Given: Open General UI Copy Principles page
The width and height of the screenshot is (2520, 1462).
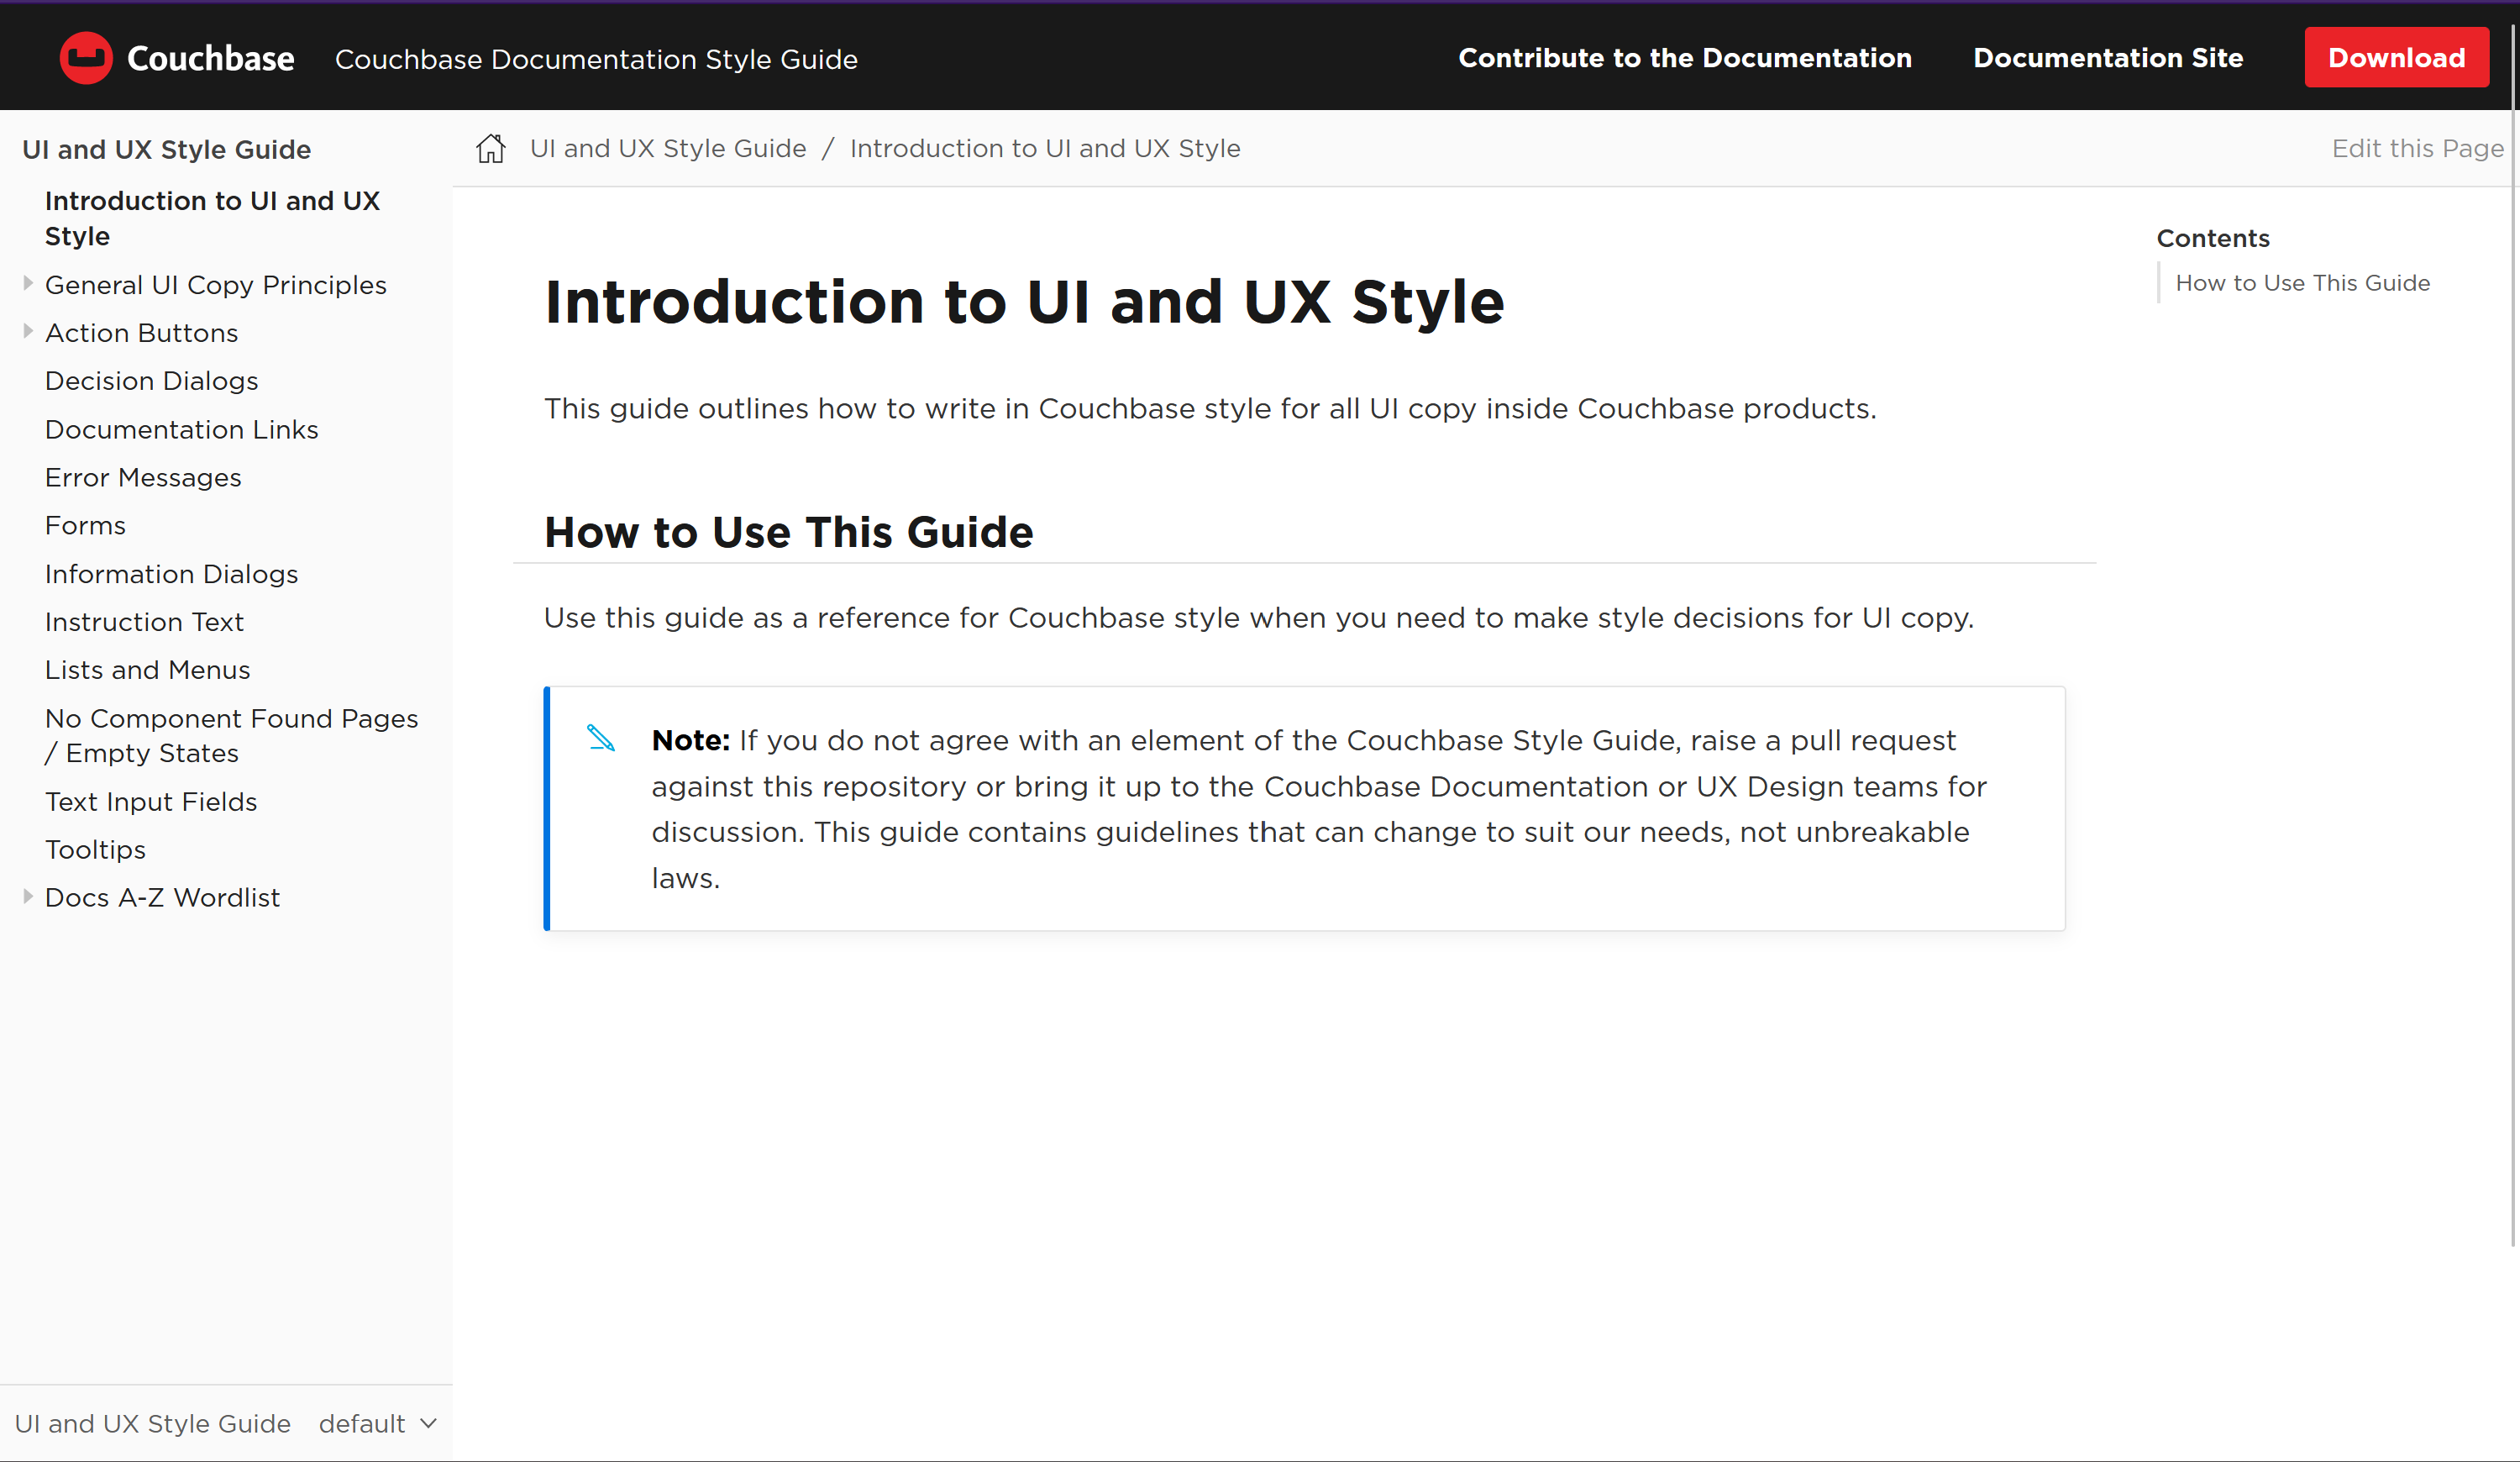Looking at the screenshot, I should pyautogui.click(x=216, y=285).
